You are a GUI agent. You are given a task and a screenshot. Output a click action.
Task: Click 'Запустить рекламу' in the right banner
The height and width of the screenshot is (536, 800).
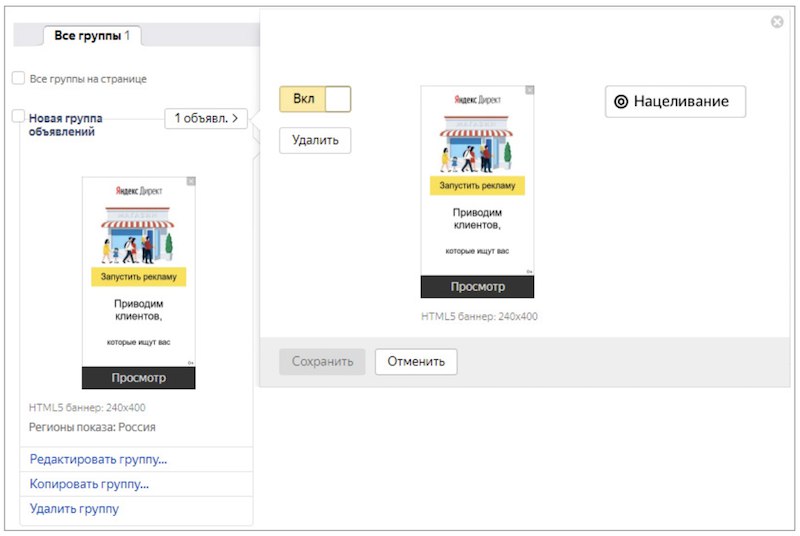477,186
